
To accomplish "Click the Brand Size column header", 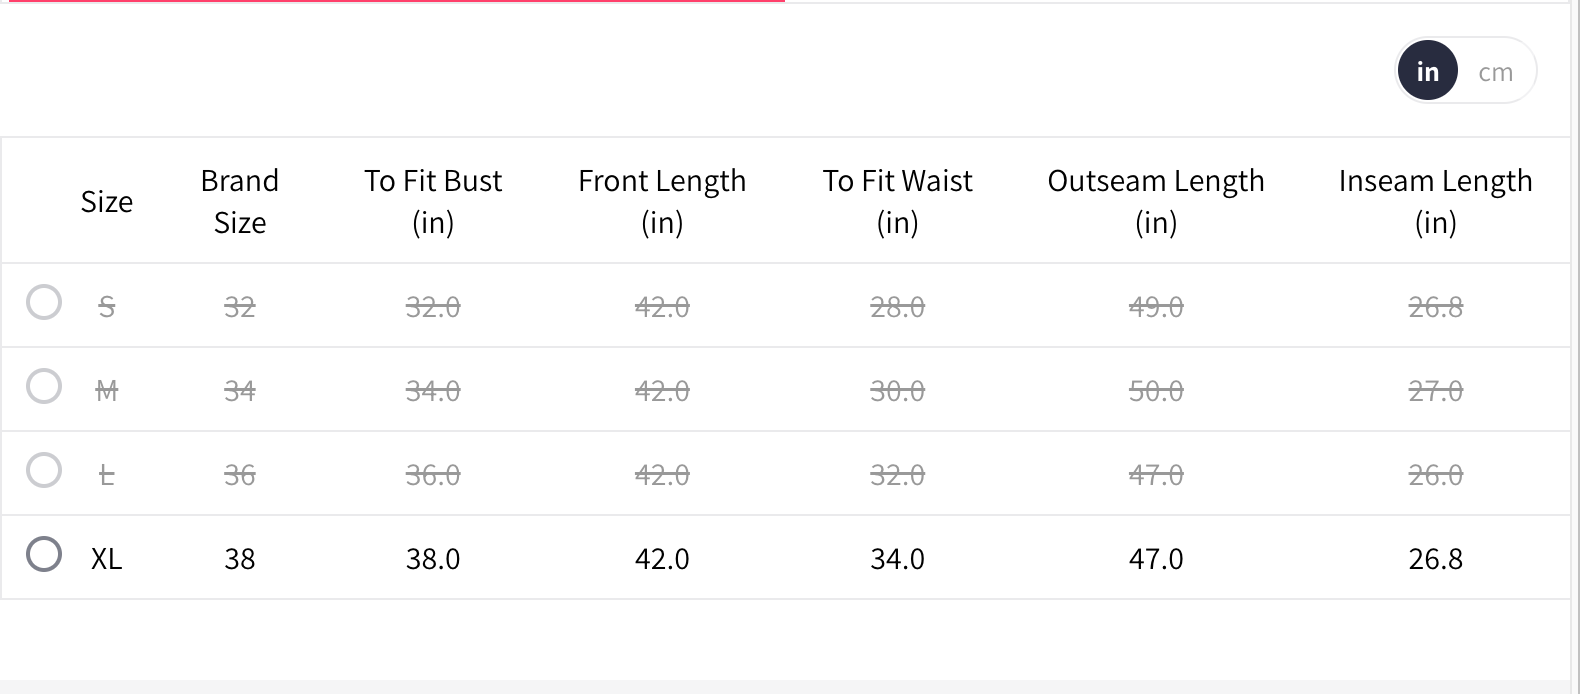I will tap(240, 201).
